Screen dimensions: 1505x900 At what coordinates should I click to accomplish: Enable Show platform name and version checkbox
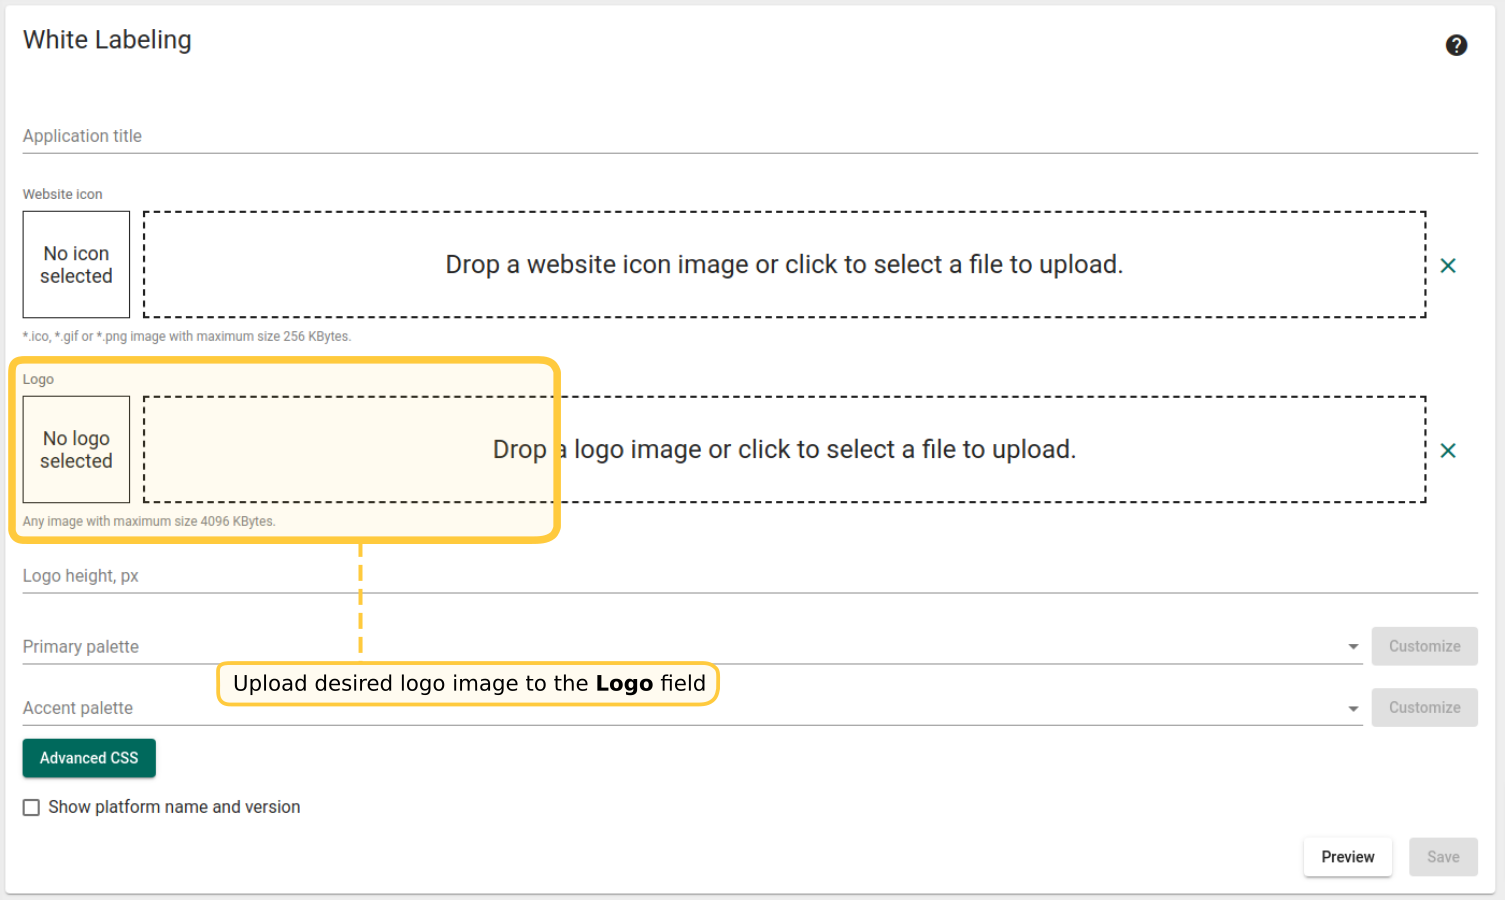(x=32, y=807)
